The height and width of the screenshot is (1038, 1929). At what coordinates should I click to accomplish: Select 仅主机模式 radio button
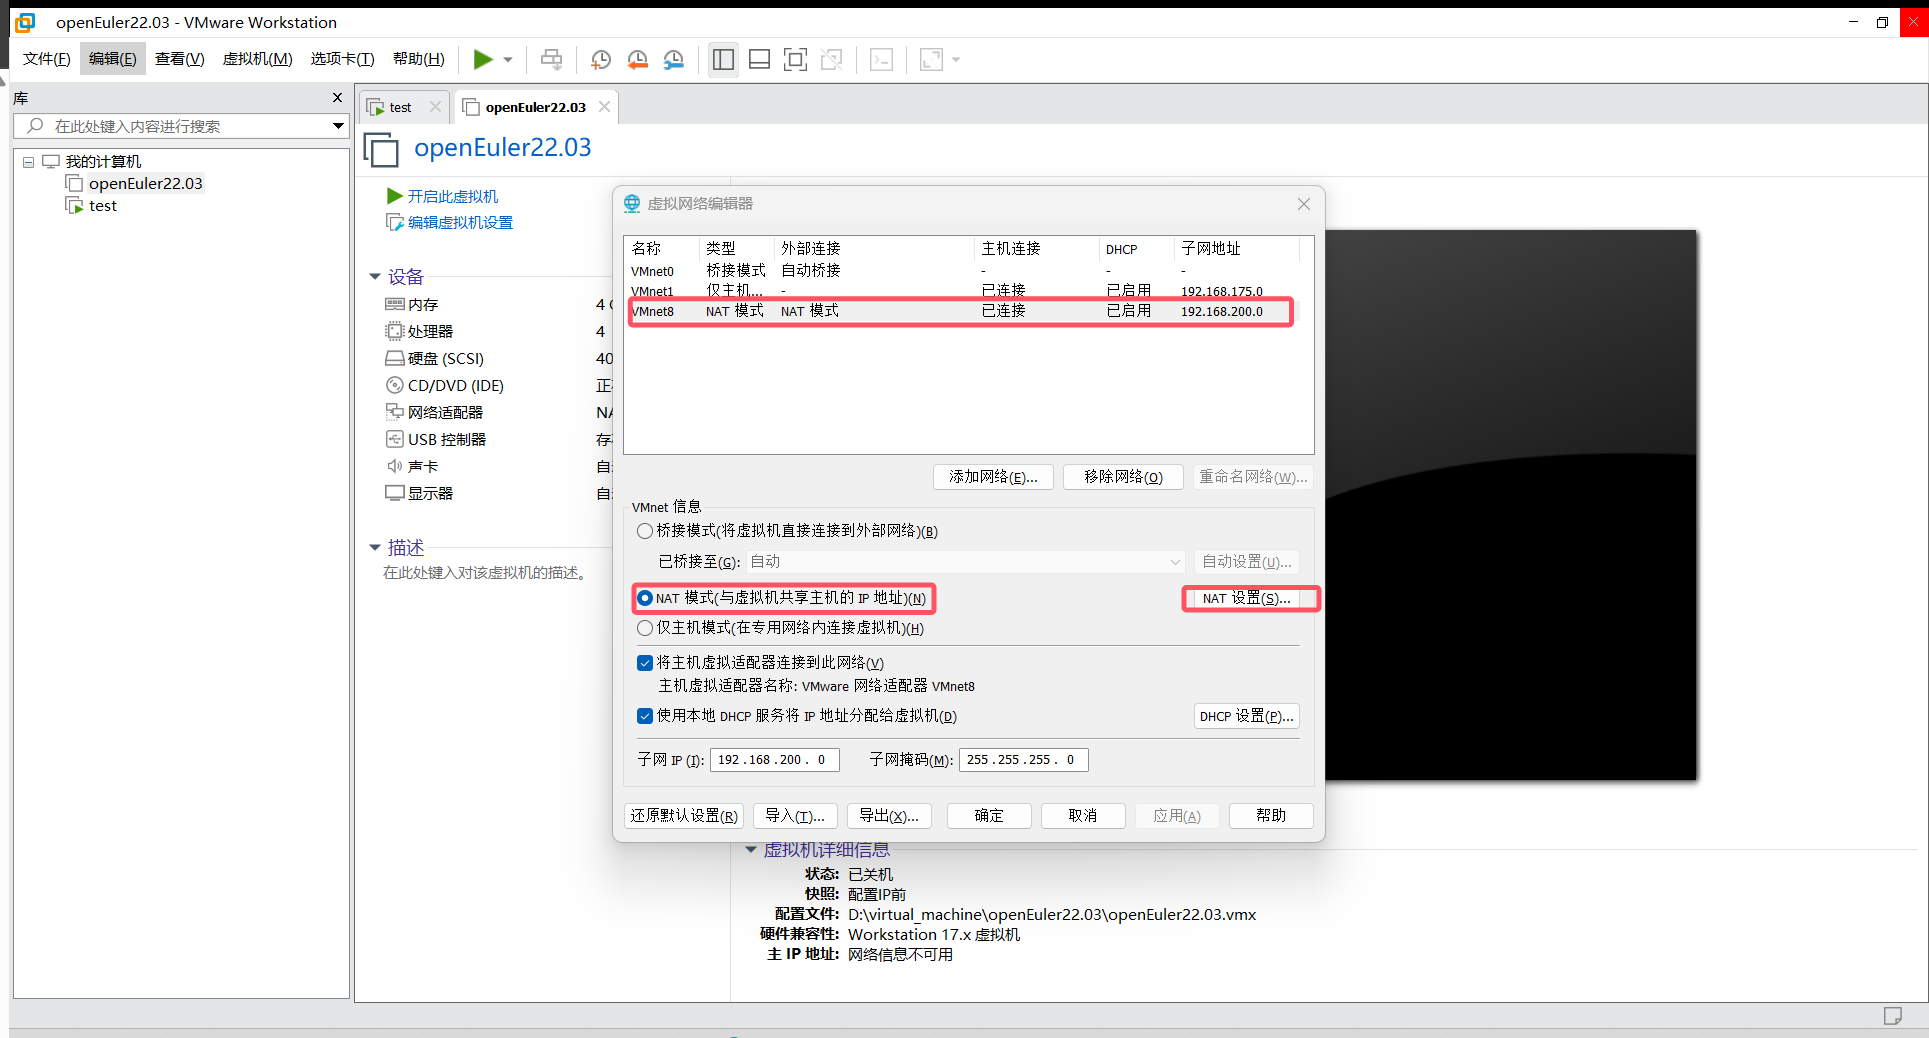click(645, 628)
